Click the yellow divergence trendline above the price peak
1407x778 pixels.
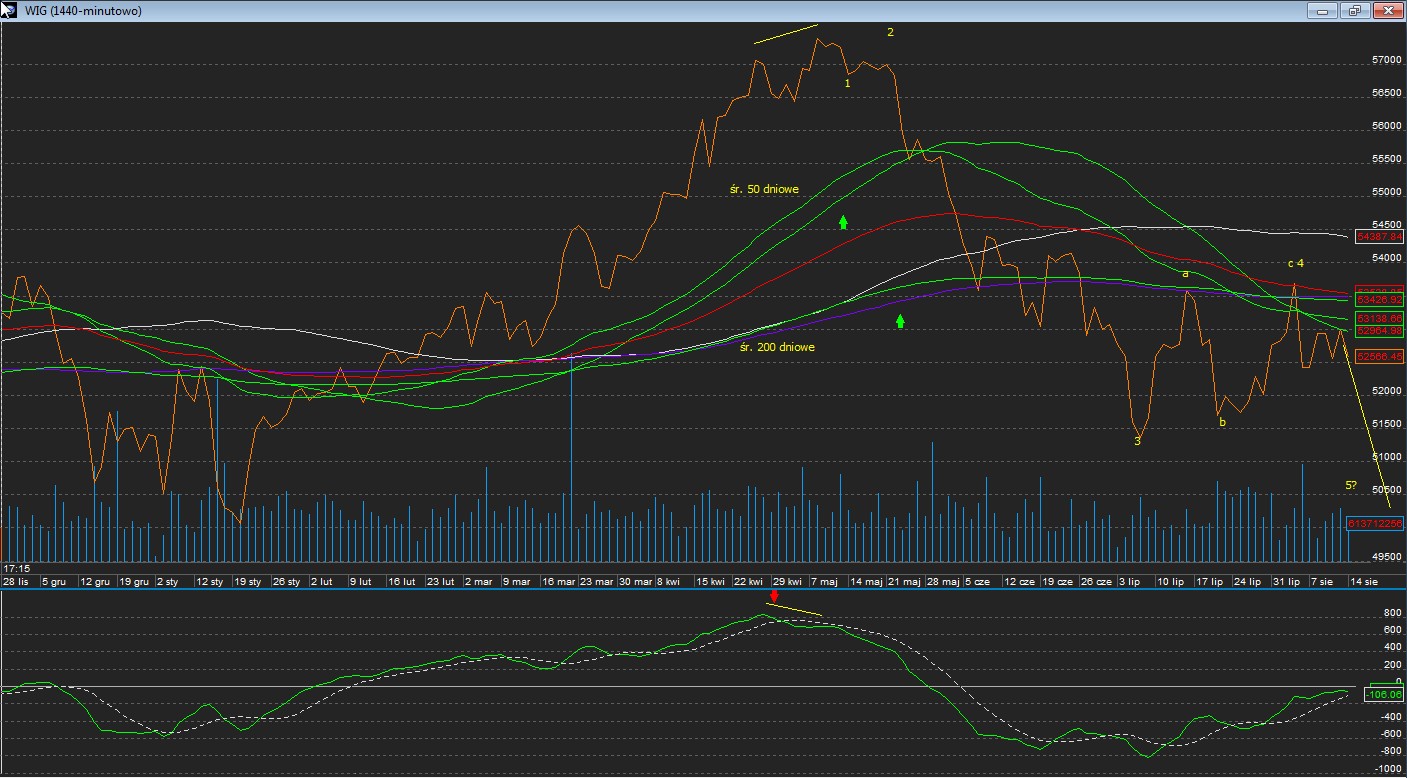coord(786,34)
